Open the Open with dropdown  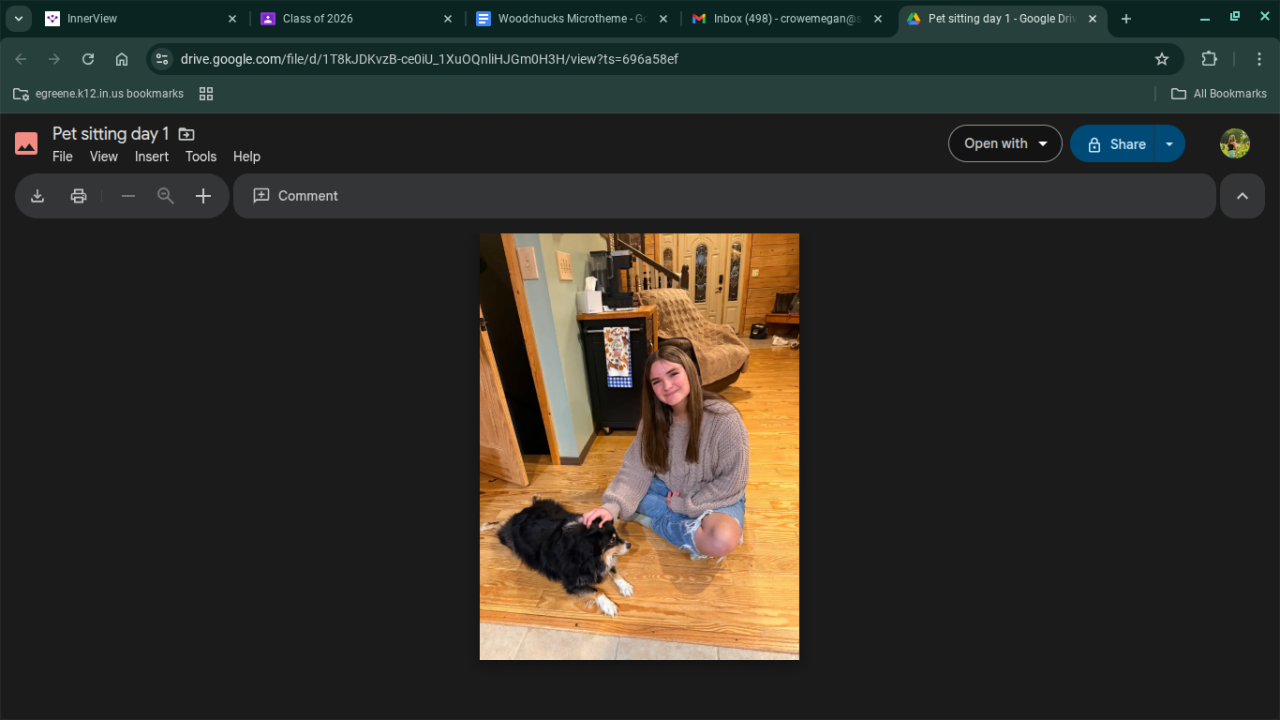coord(1005,144)
